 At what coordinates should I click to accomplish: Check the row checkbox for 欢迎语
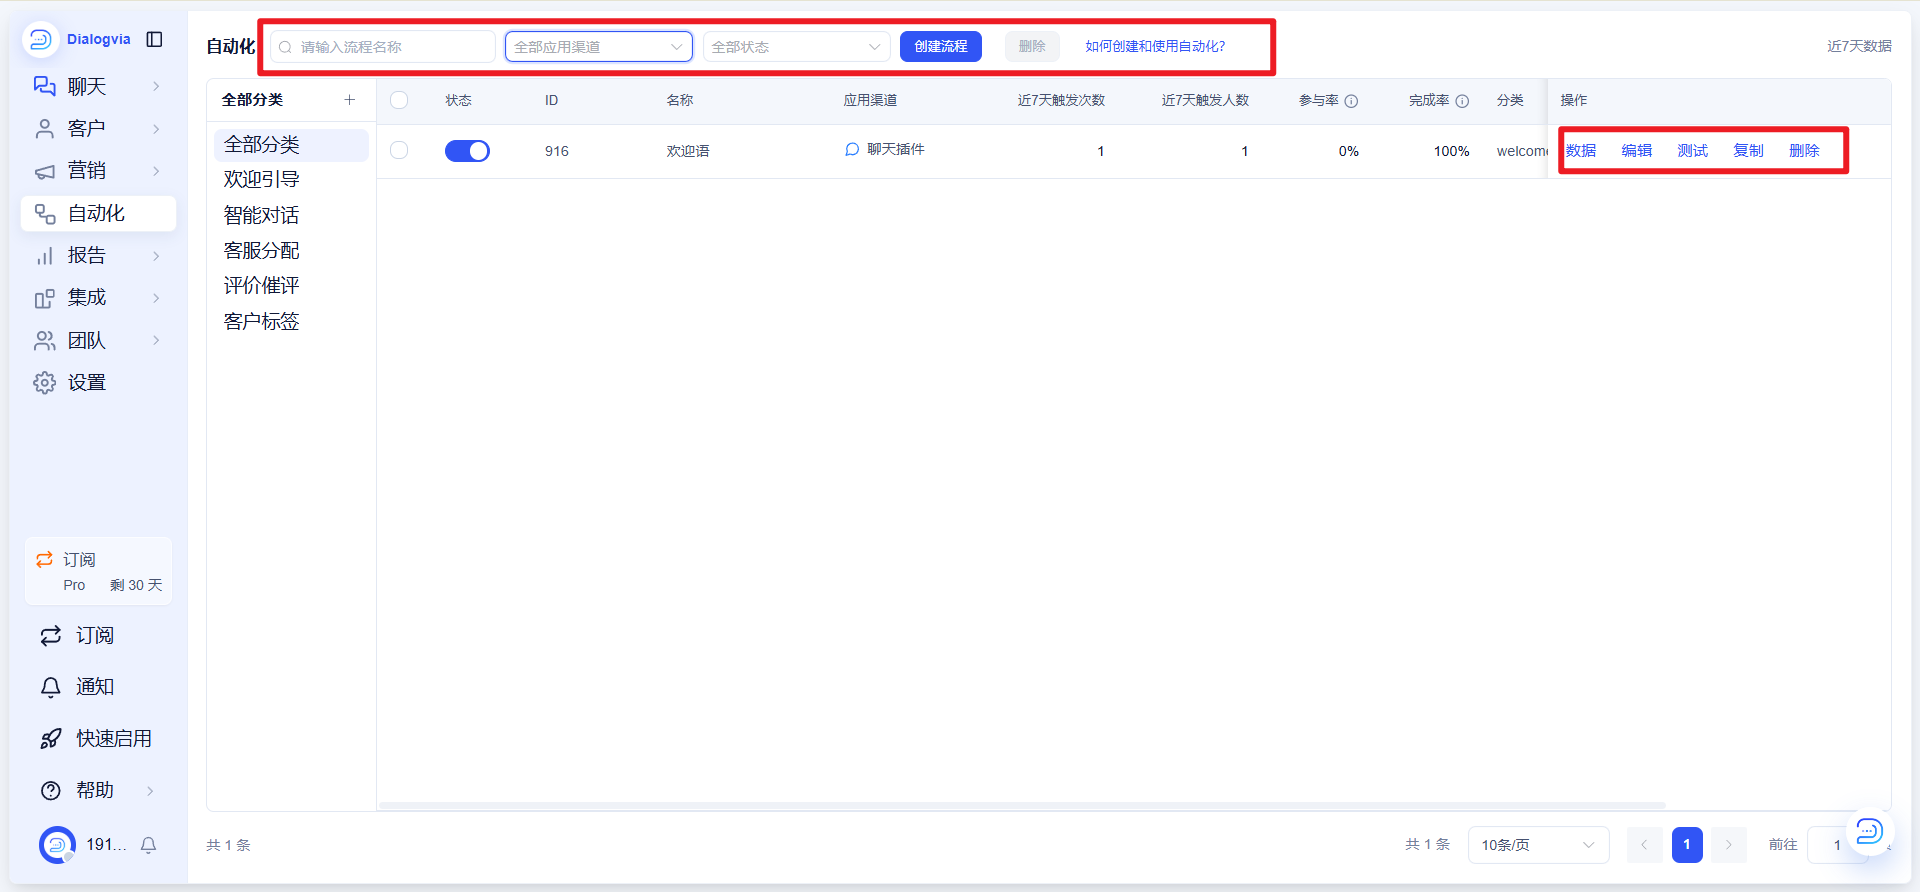399,150
